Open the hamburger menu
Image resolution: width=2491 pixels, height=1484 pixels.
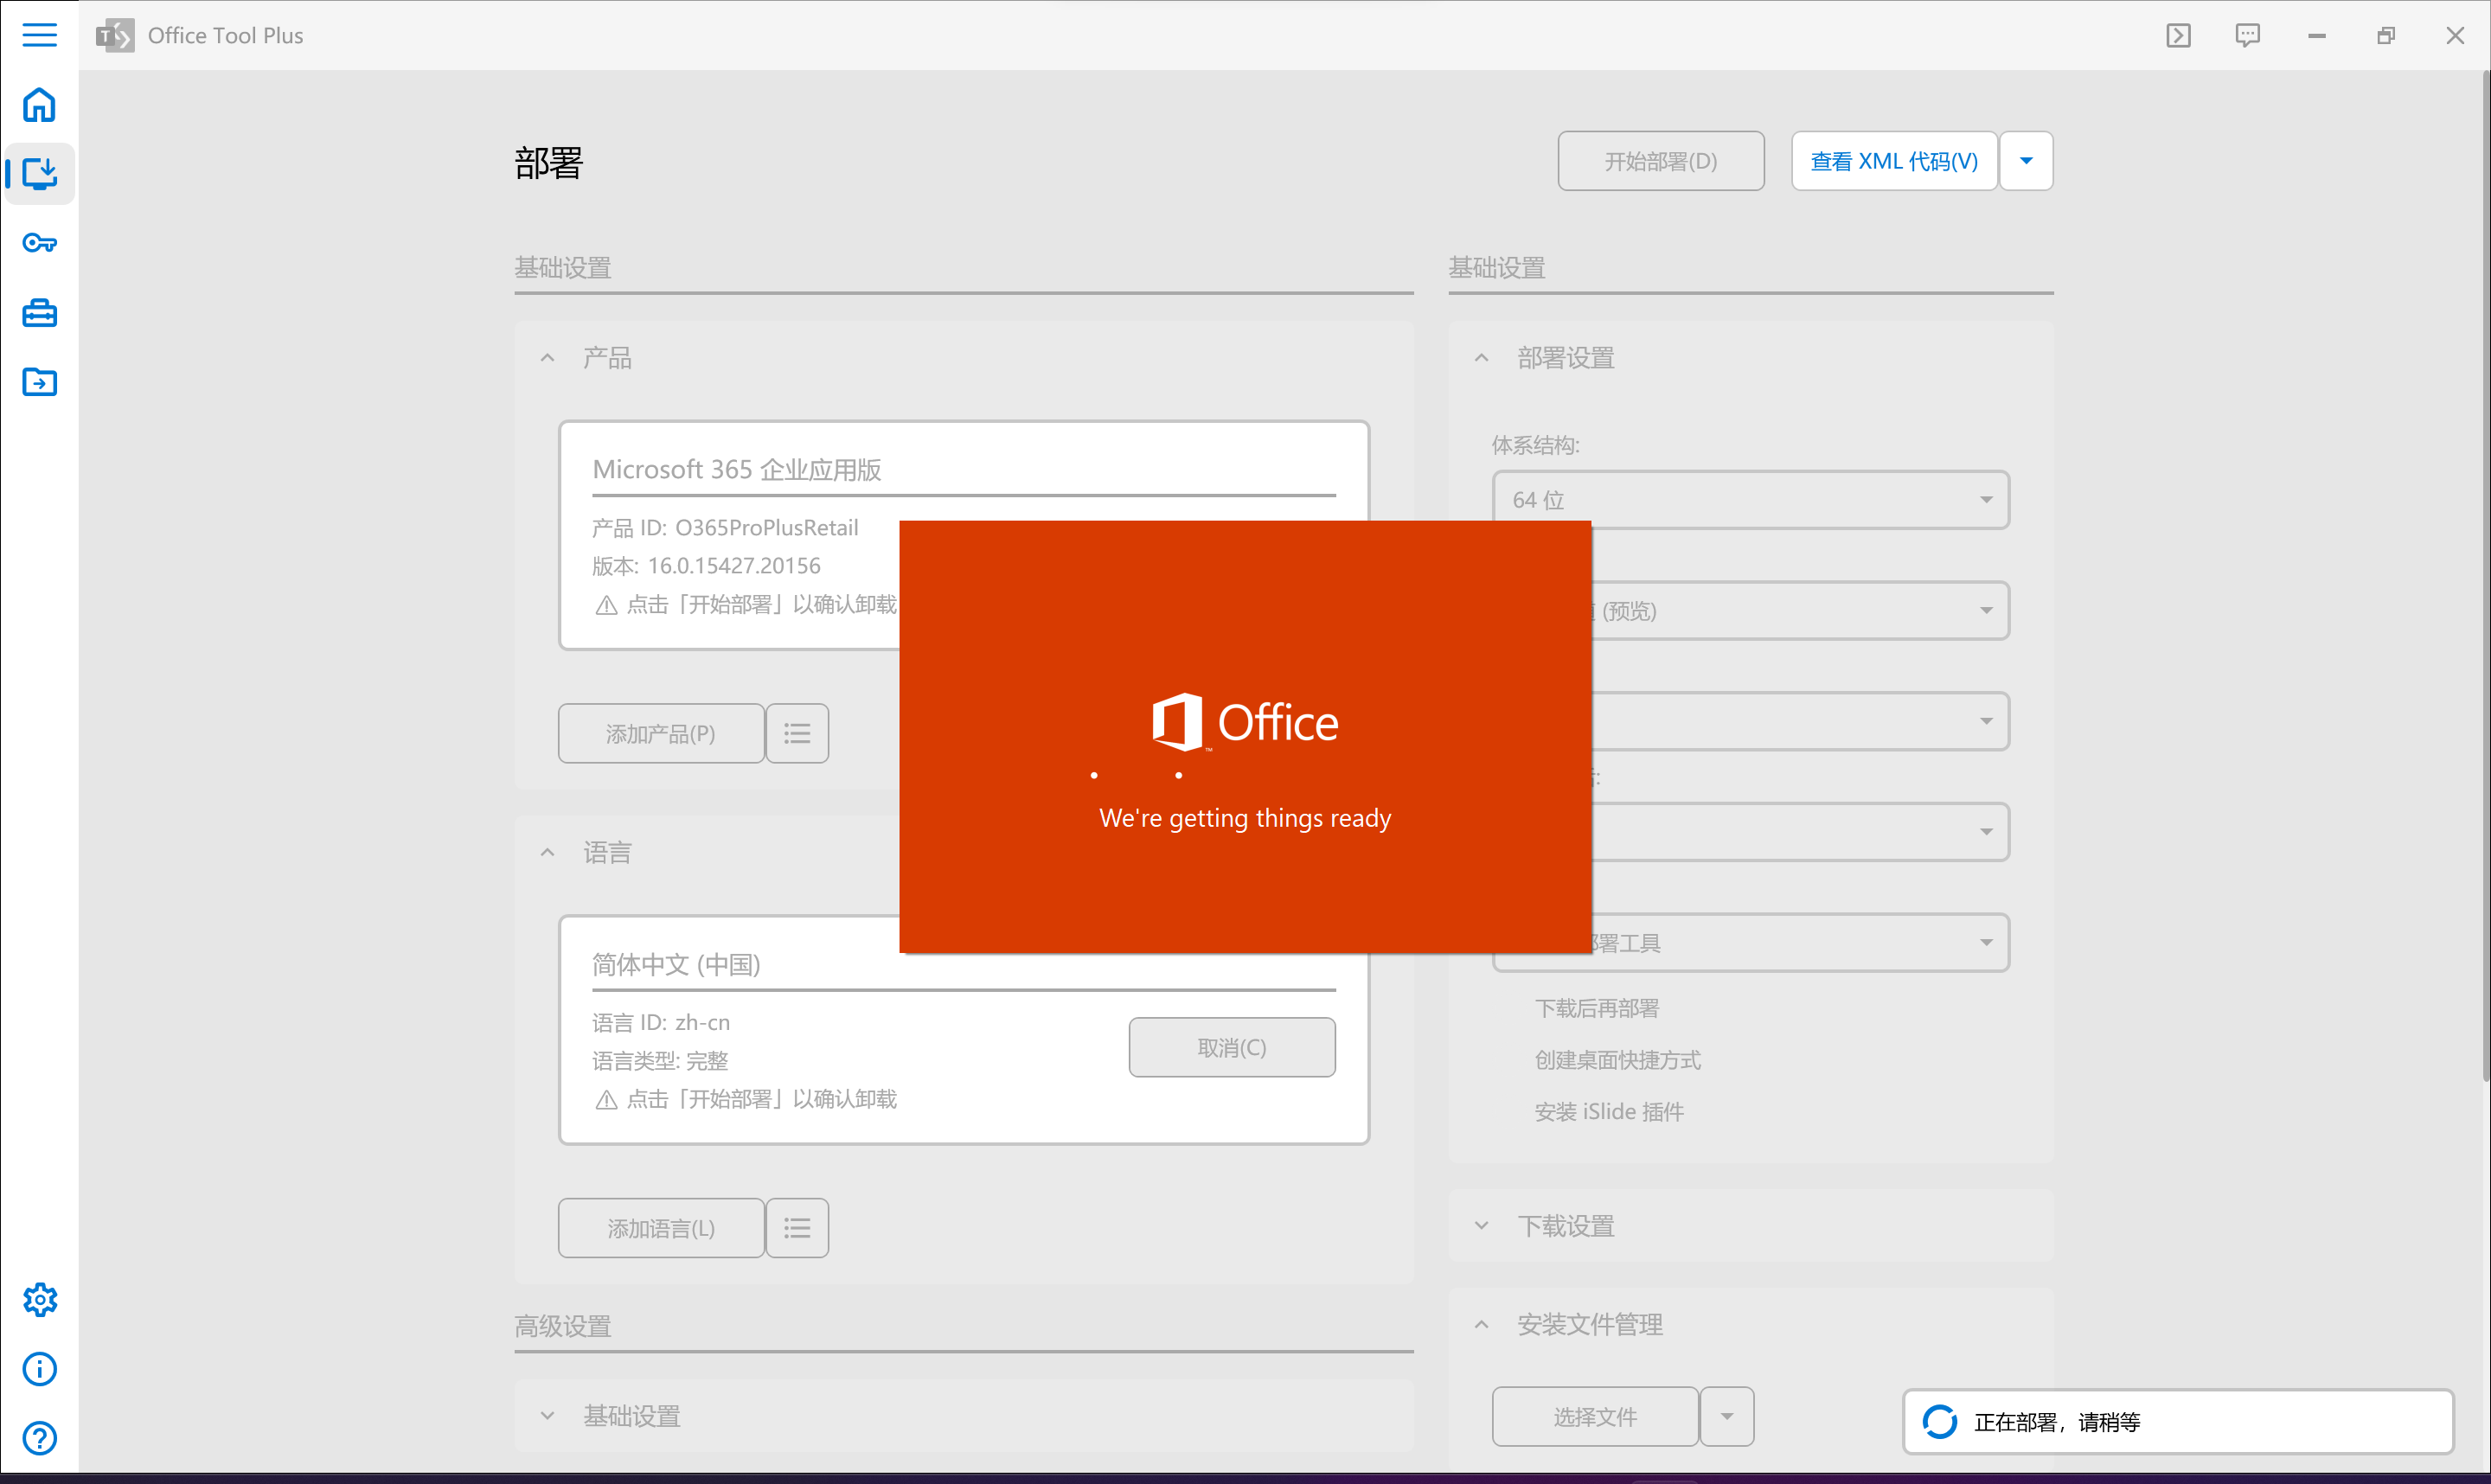tap(39, 35)
